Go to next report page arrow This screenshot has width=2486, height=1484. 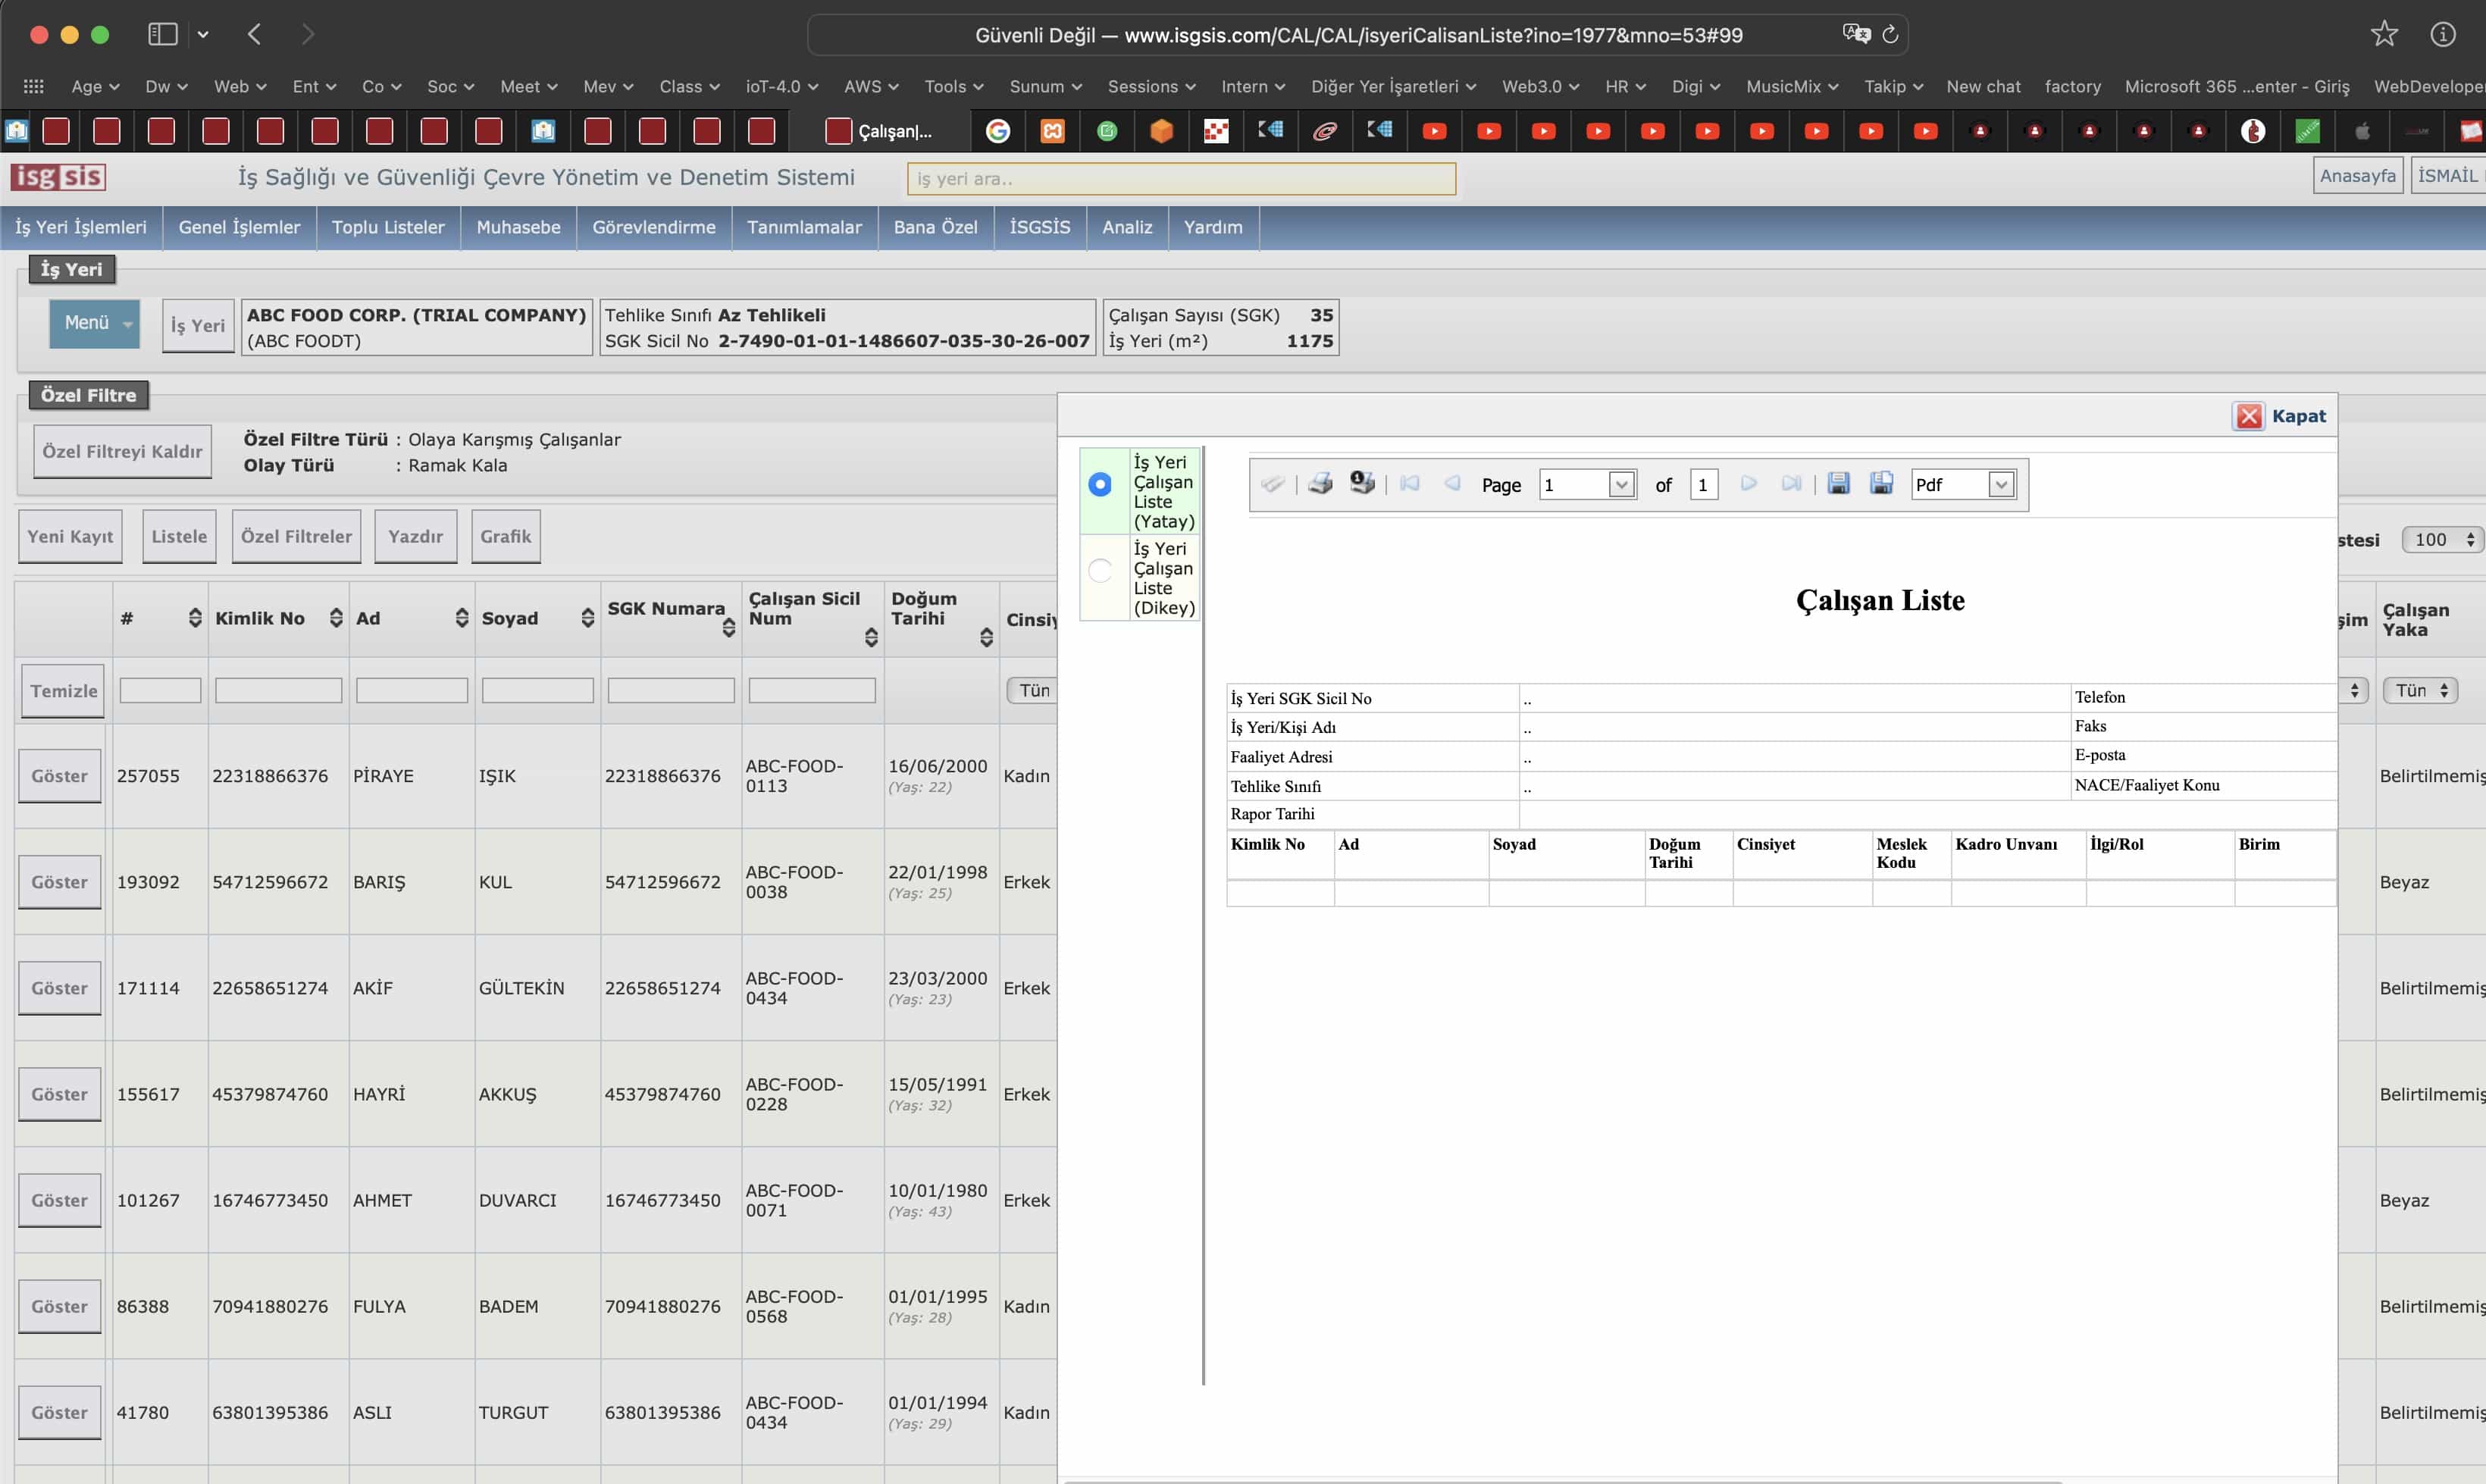click(x=1748, y=484)
